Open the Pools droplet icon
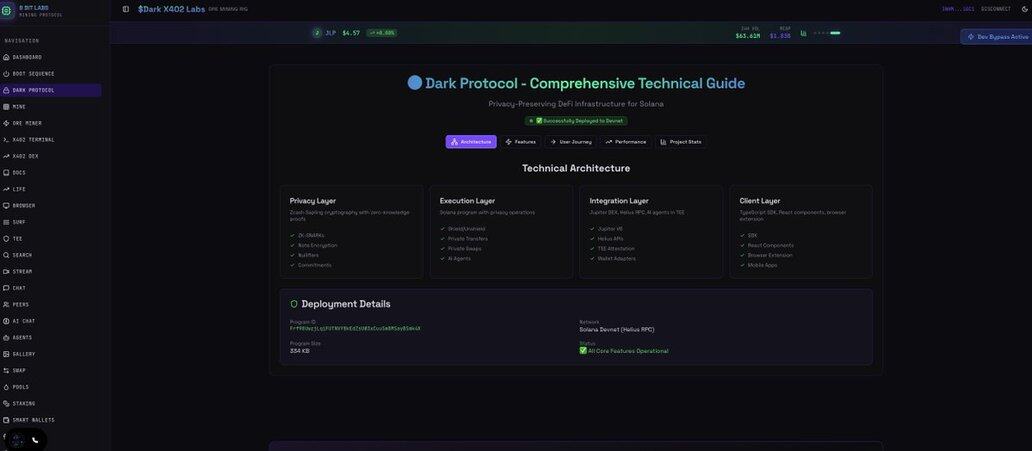Image resolution: width=1032 pixels, height=451 pixels. (x=6, y=387)
